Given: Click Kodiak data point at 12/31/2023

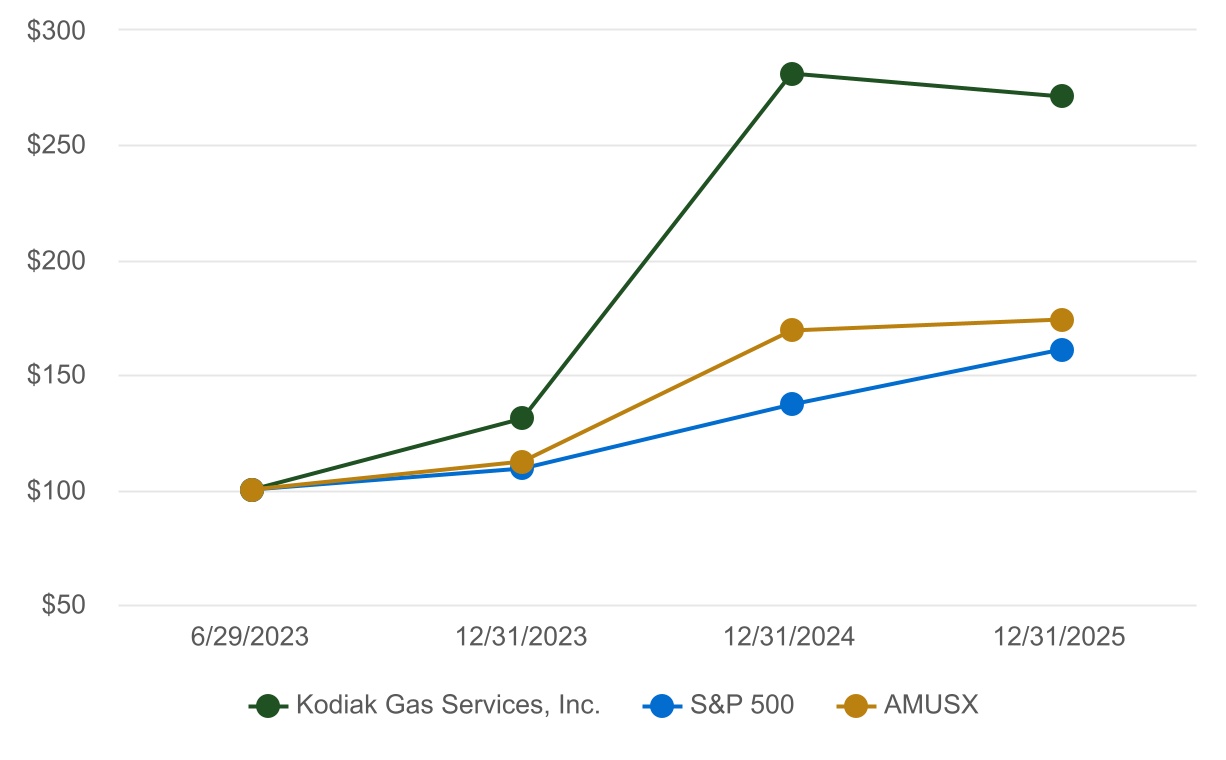Looking at the screenshot, I should point(522,418).
